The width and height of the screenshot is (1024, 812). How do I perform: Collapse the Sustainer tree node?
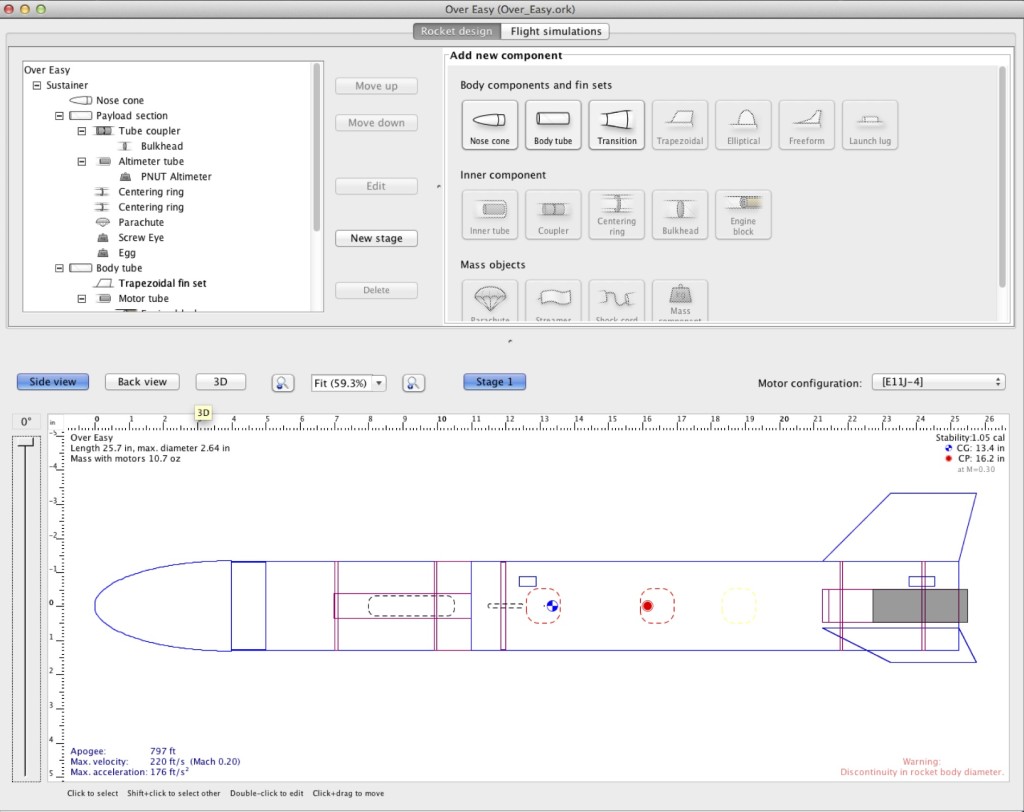(37, 86)
